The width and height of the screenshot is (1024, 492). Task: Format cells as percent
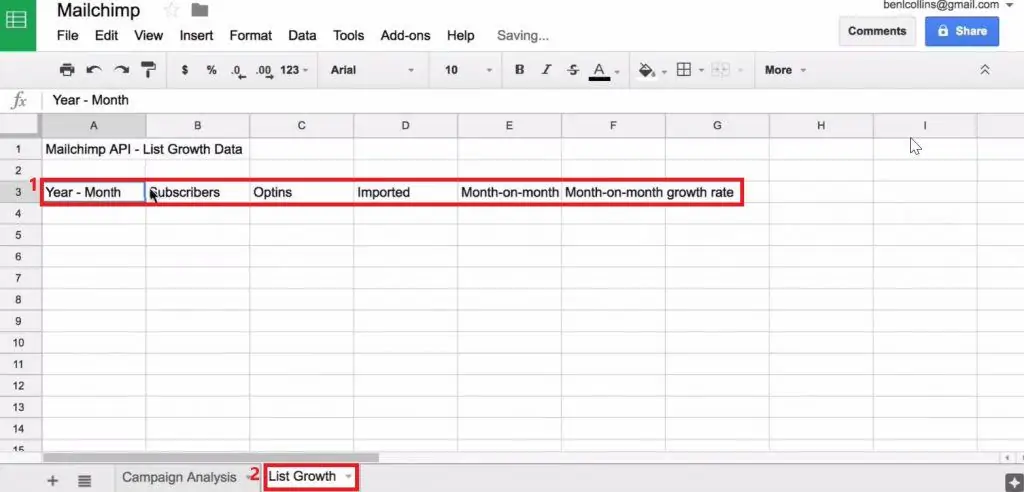pyautogui.click(x=212, y=70)
